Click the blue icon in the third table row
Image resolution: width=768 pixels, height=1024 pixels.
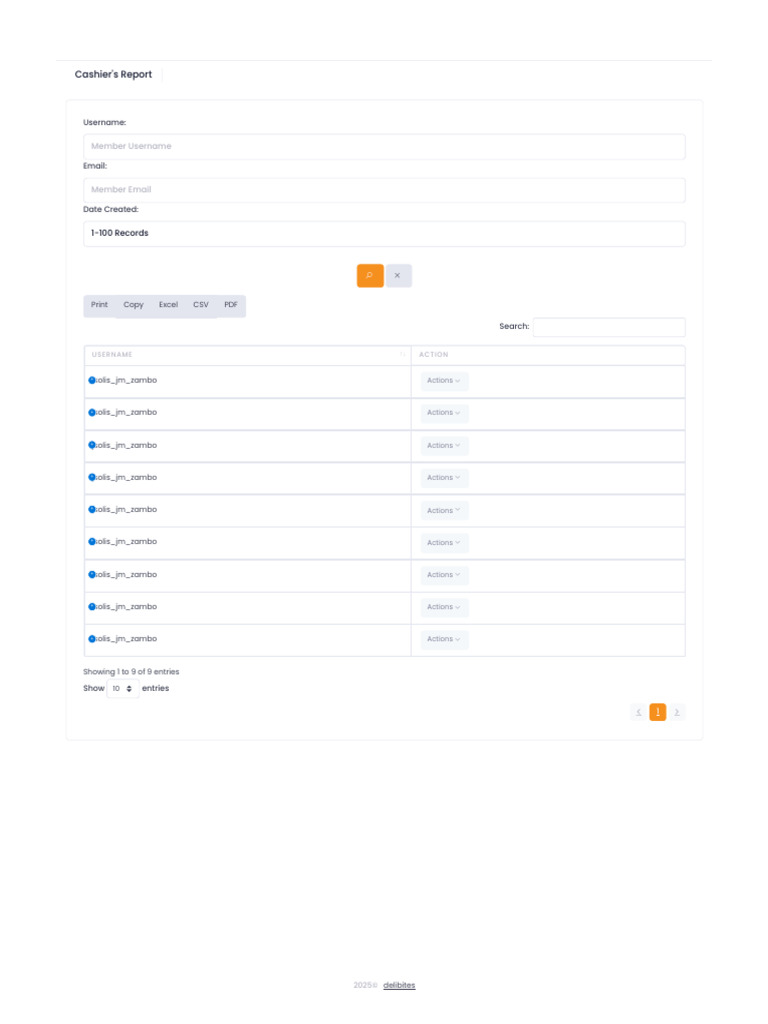92,445
